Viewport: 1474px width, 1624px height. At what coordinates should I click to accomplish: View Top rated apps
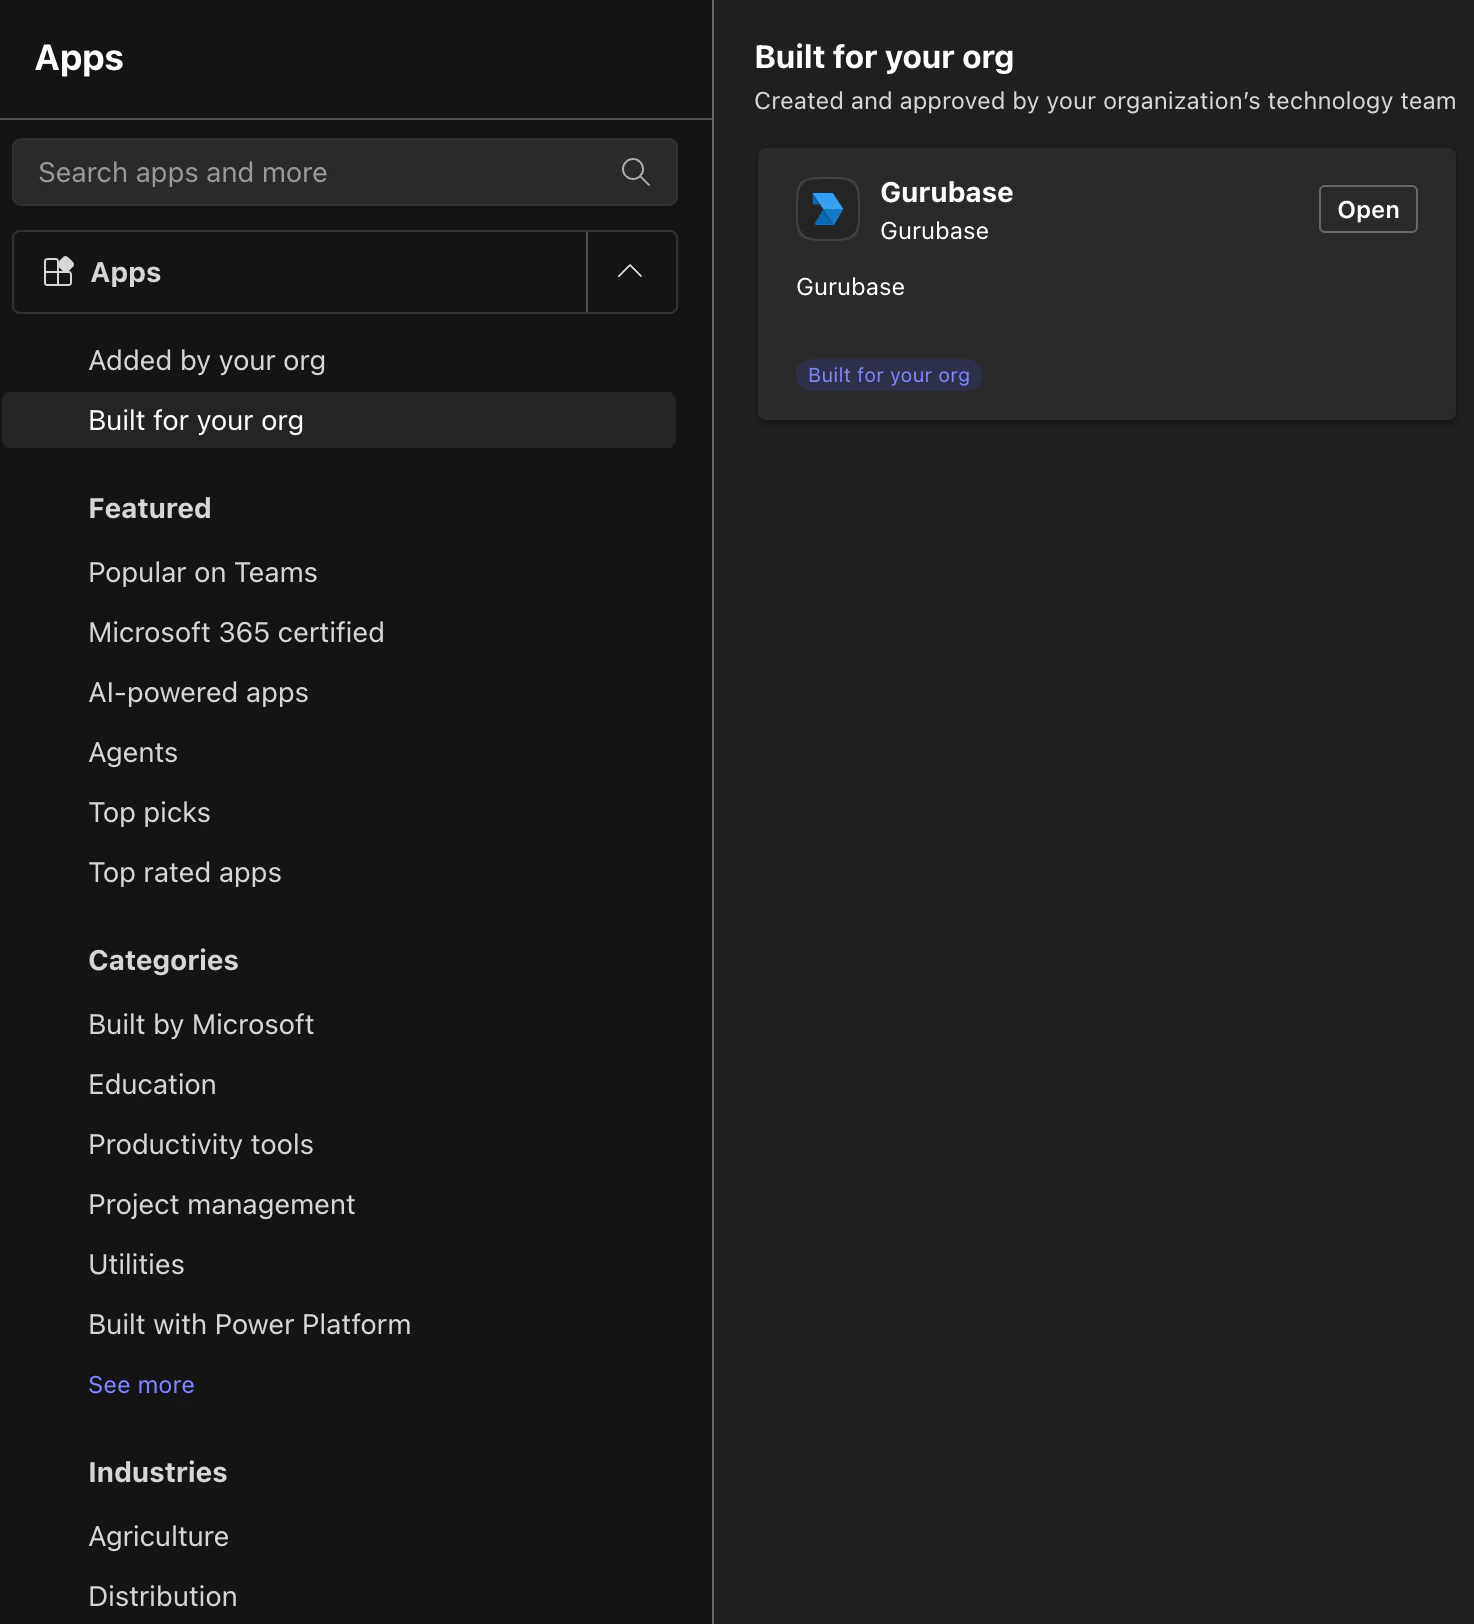[185, 872]
